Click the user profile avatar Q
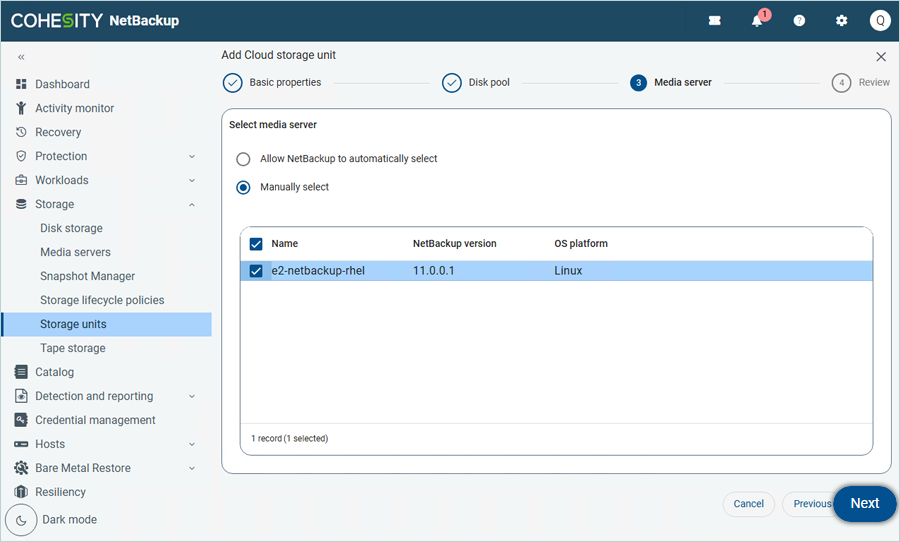 pos(879,21)
